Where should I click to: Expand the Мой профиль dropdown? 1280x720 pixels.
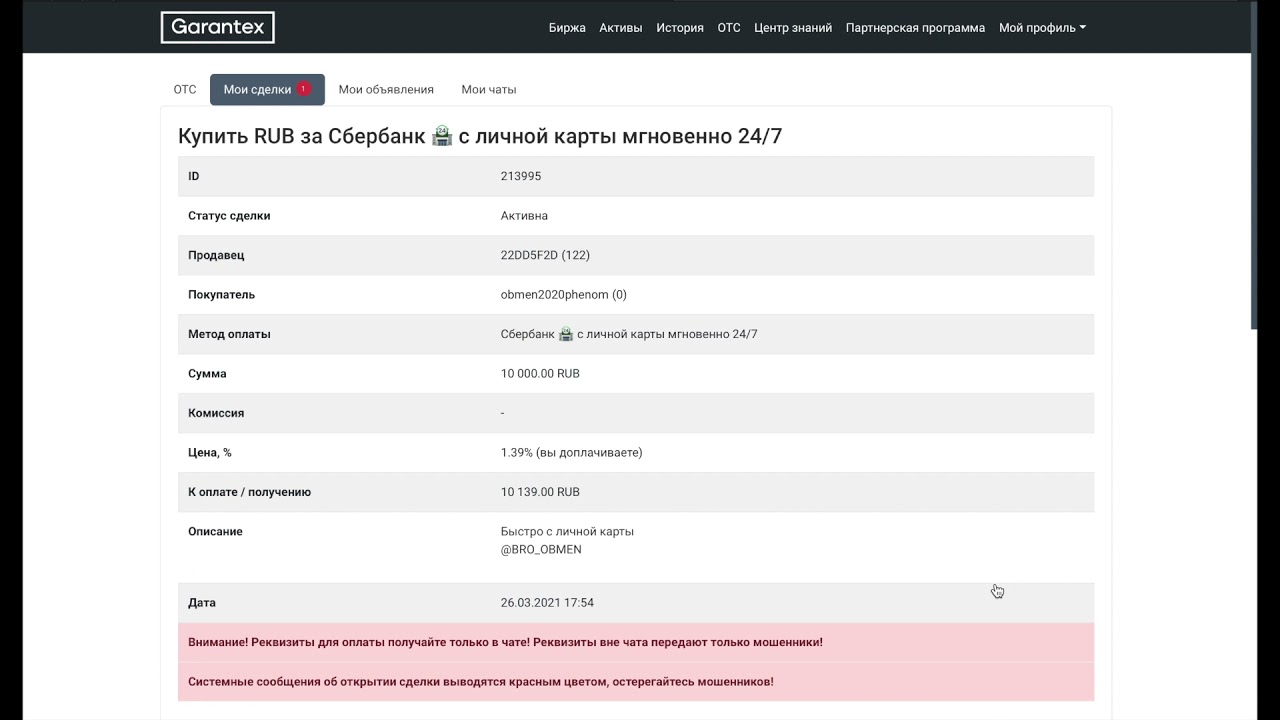click(x=1042, y=28)
